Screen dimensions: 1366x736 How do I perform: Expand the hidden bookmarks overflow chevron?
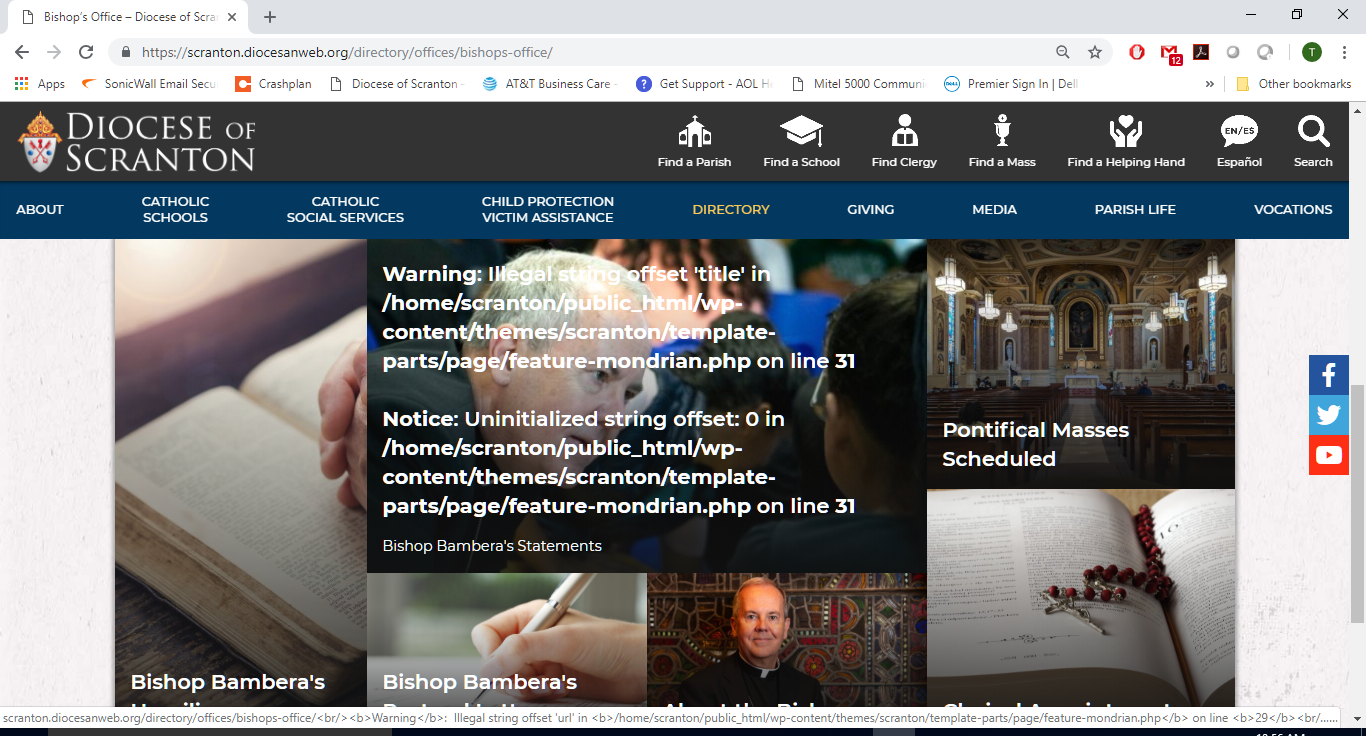(1210, 84)
